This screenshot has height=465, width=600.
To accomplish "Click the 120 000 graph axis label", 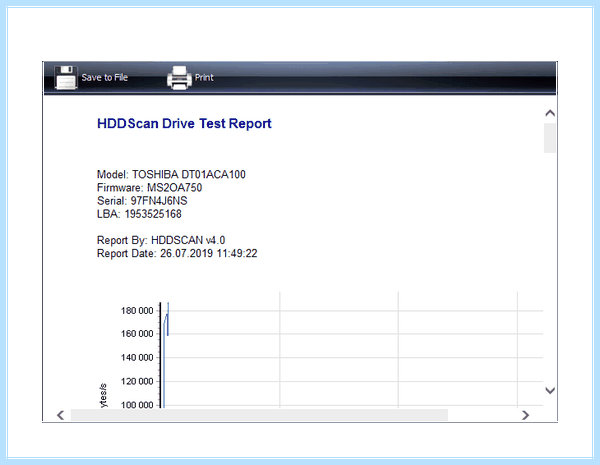I will pos(137,381).
